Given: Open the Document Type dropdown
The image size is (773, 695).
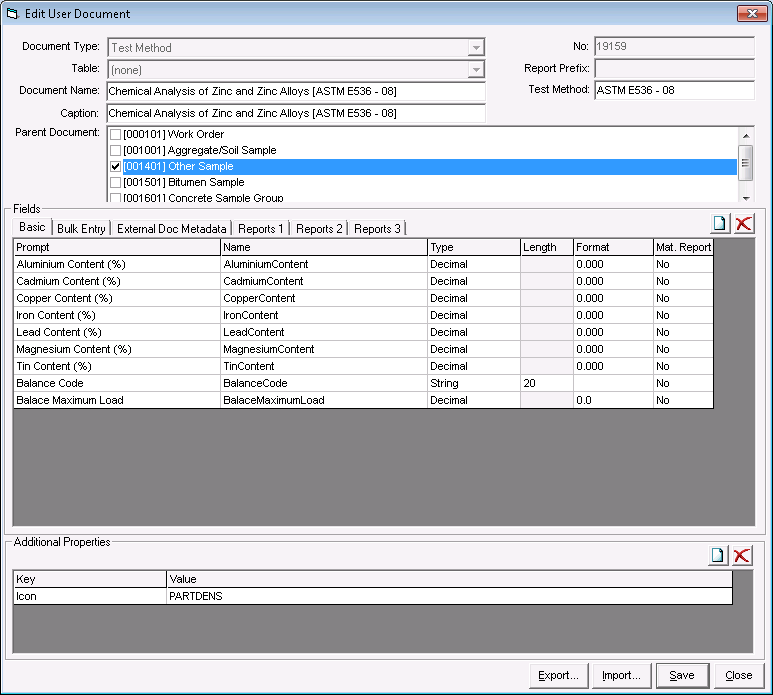Looking at the screenshot, I should pos(476,48).
